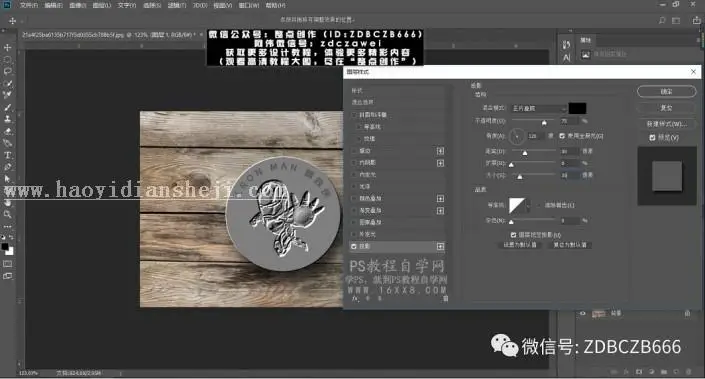Open the 滤镜 (Filter) menu
Viewport: 705px width, 379px height.
[177, 5]
